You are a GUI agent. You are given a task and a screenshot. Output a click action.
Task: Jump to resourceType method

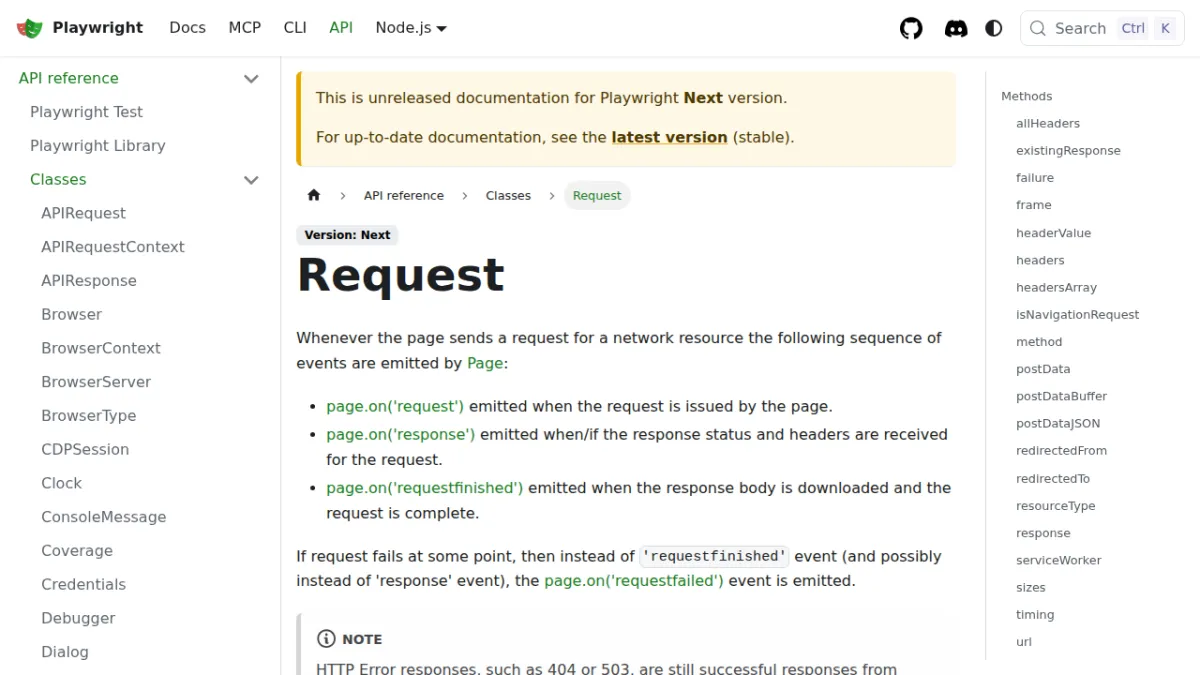click(x=1056, y=506)
